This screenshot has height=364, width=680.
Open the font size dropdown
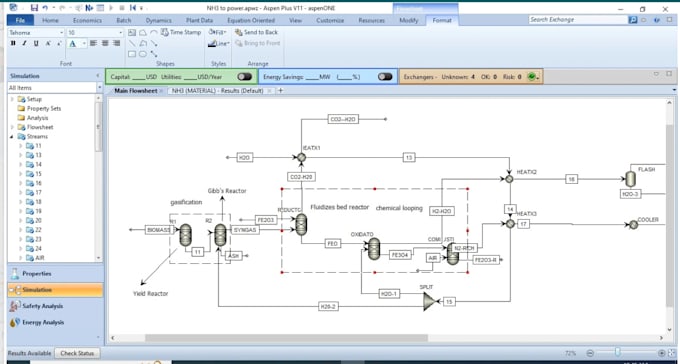coord(121,33)
